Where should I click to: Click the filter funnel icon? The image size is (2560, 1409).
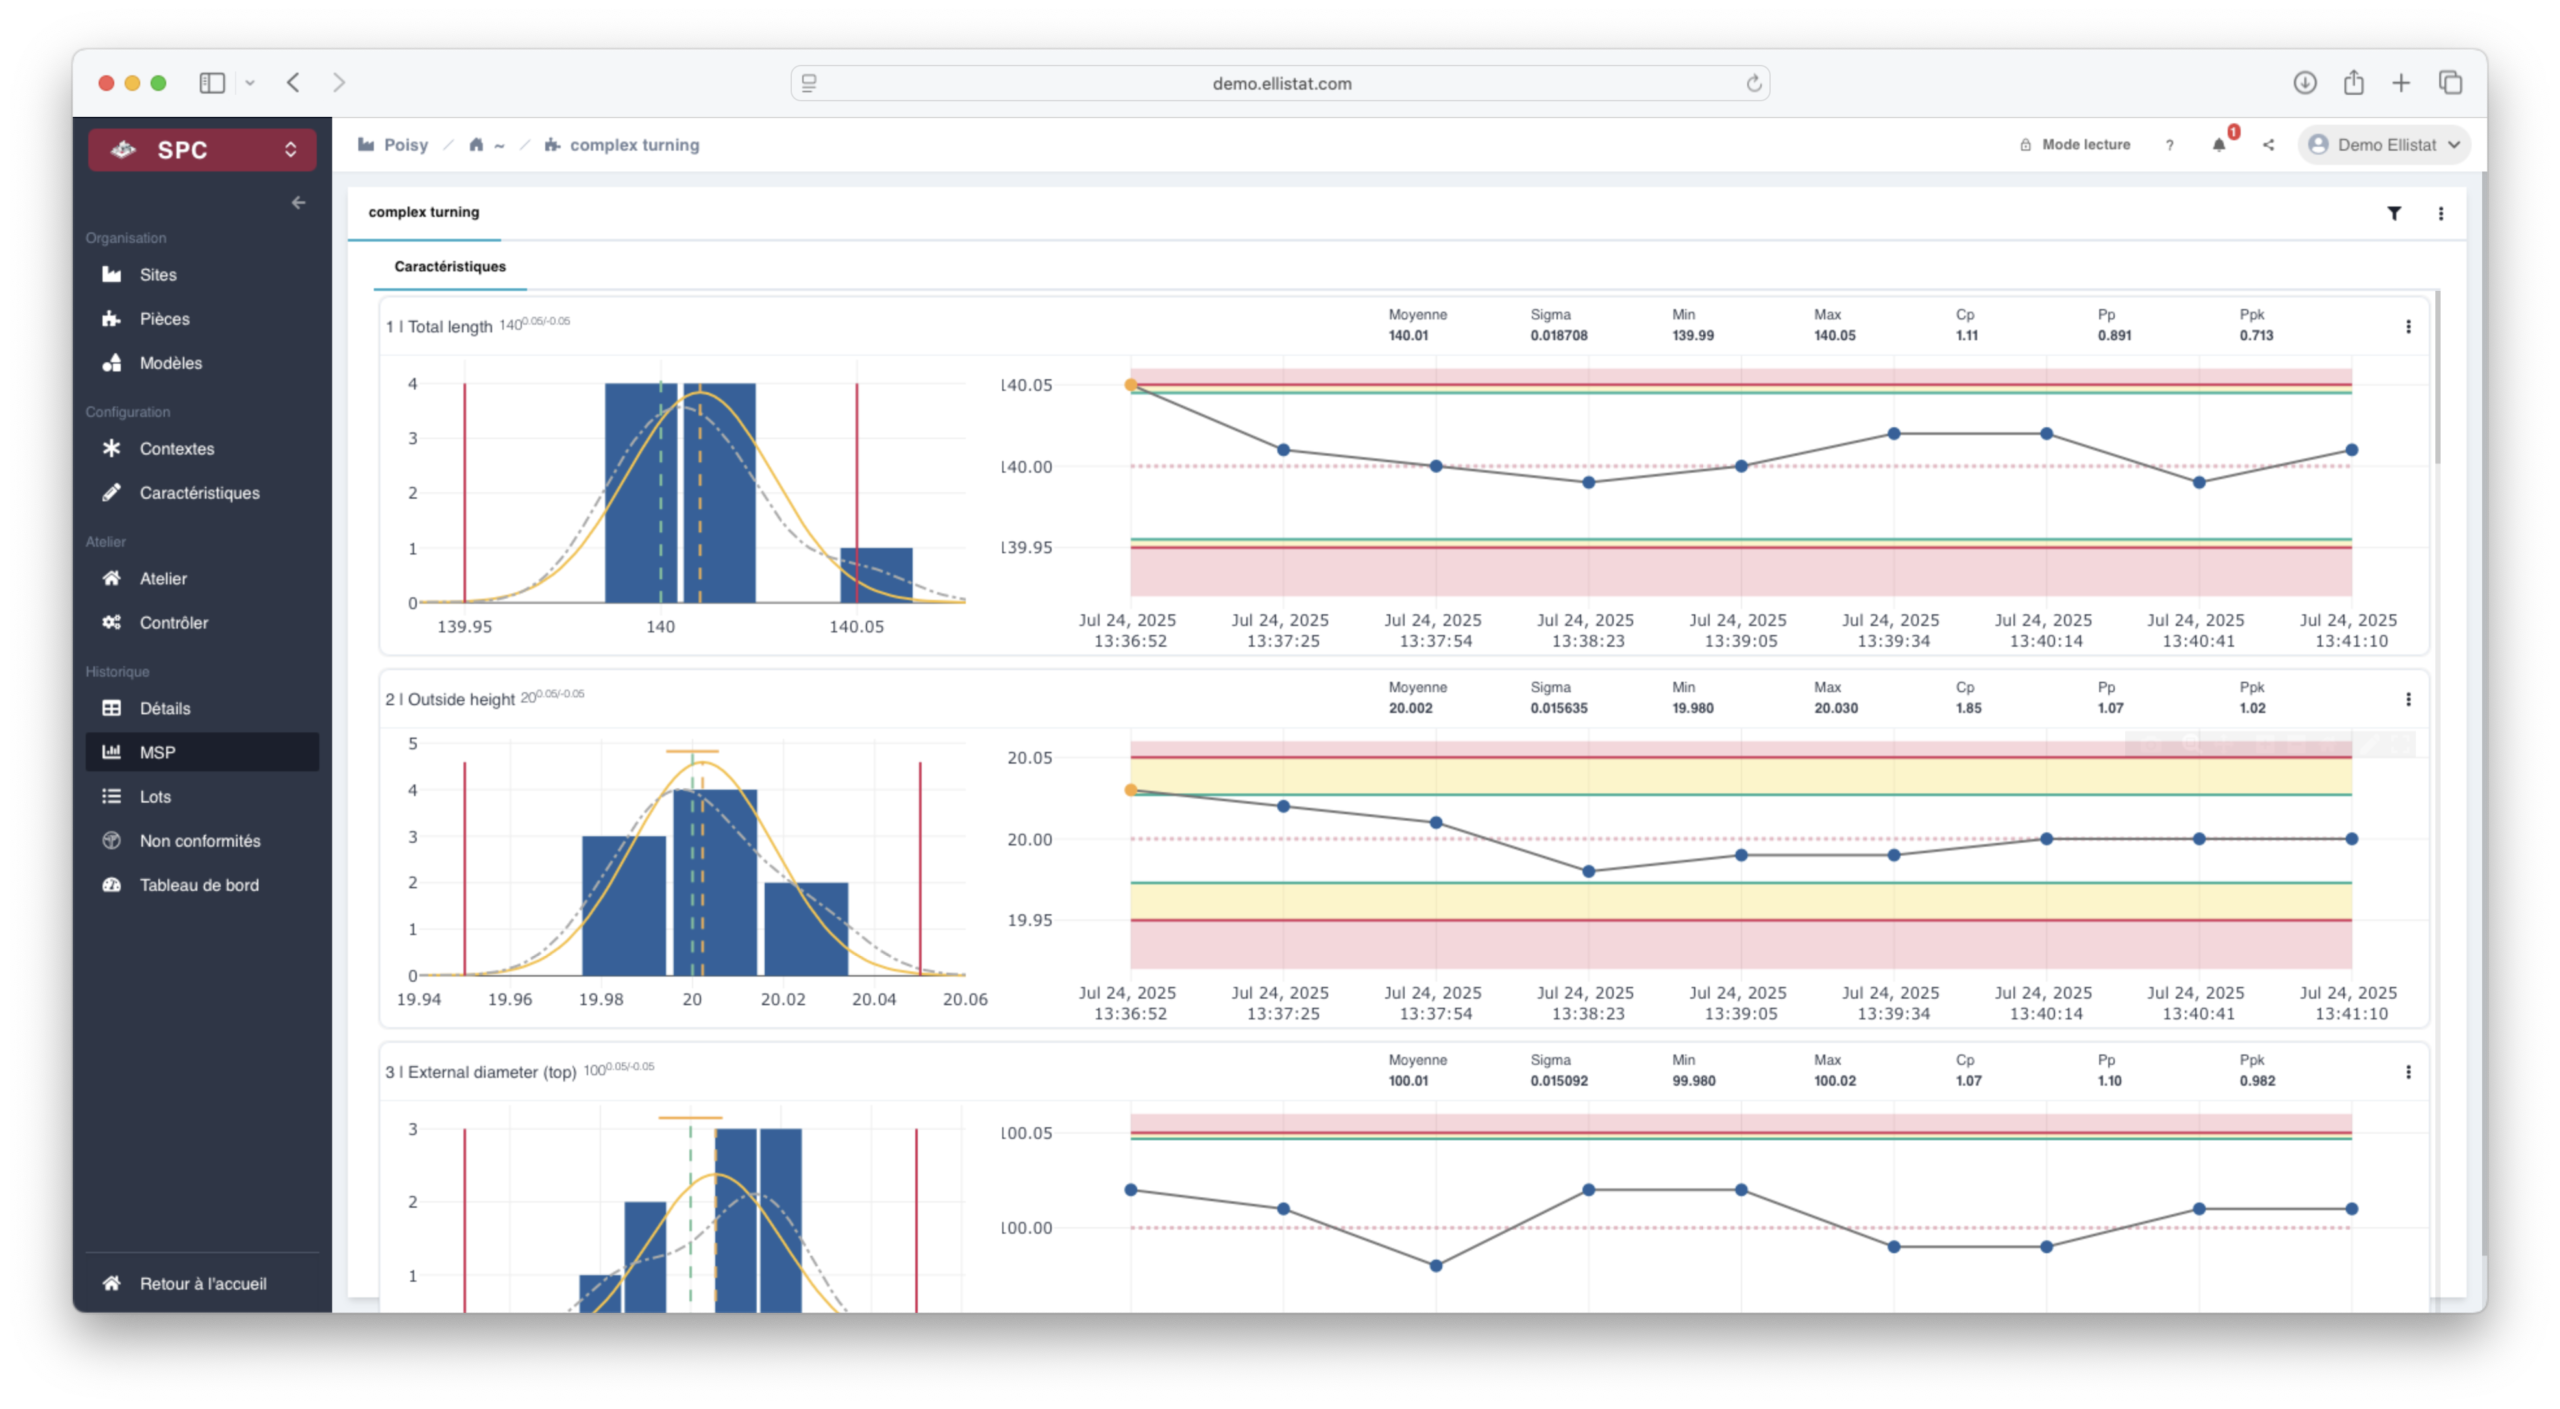(2394, 213)
